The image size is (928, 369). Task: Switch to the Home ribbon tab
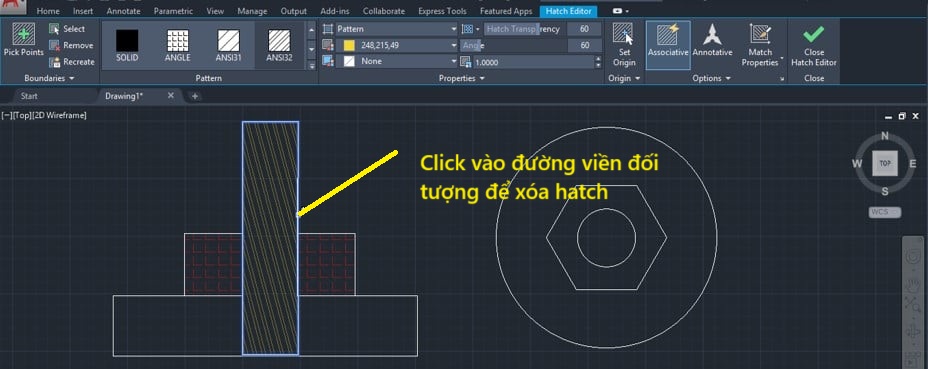(48, 11)
